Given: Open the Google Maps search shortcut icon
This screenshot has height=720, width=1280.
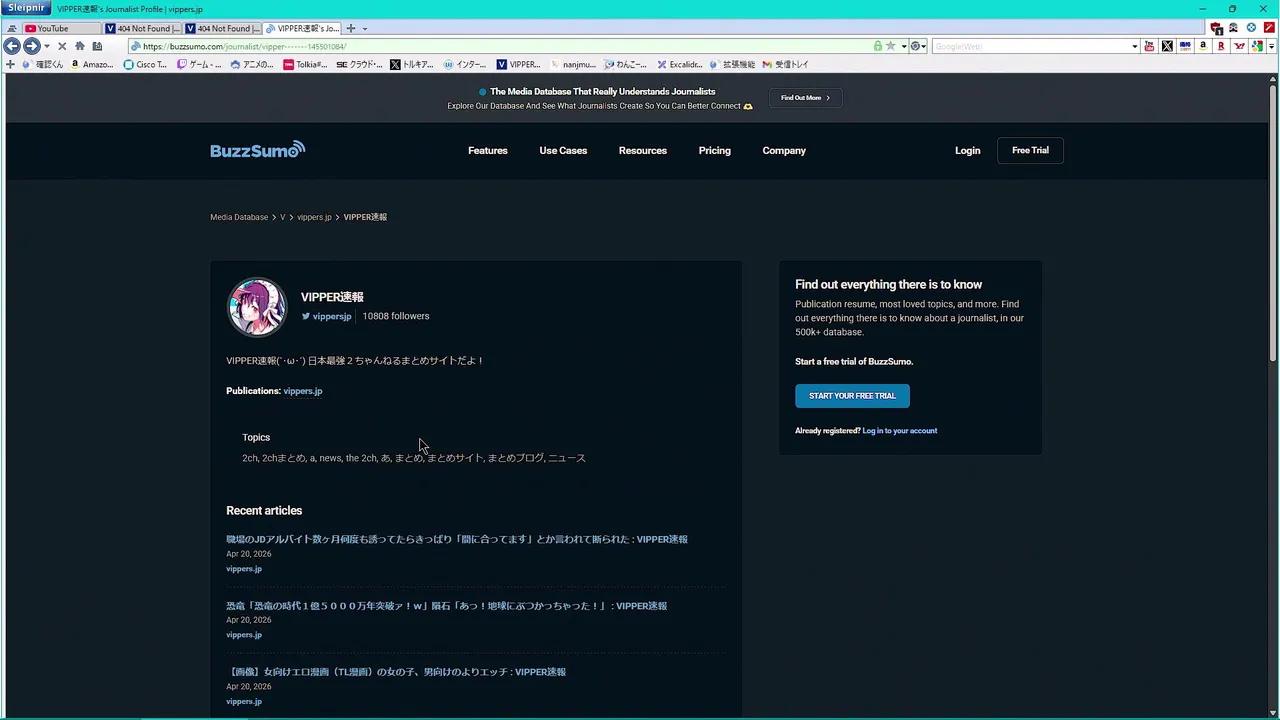Looking at the screenshot, I should [x=1257, y=46].
